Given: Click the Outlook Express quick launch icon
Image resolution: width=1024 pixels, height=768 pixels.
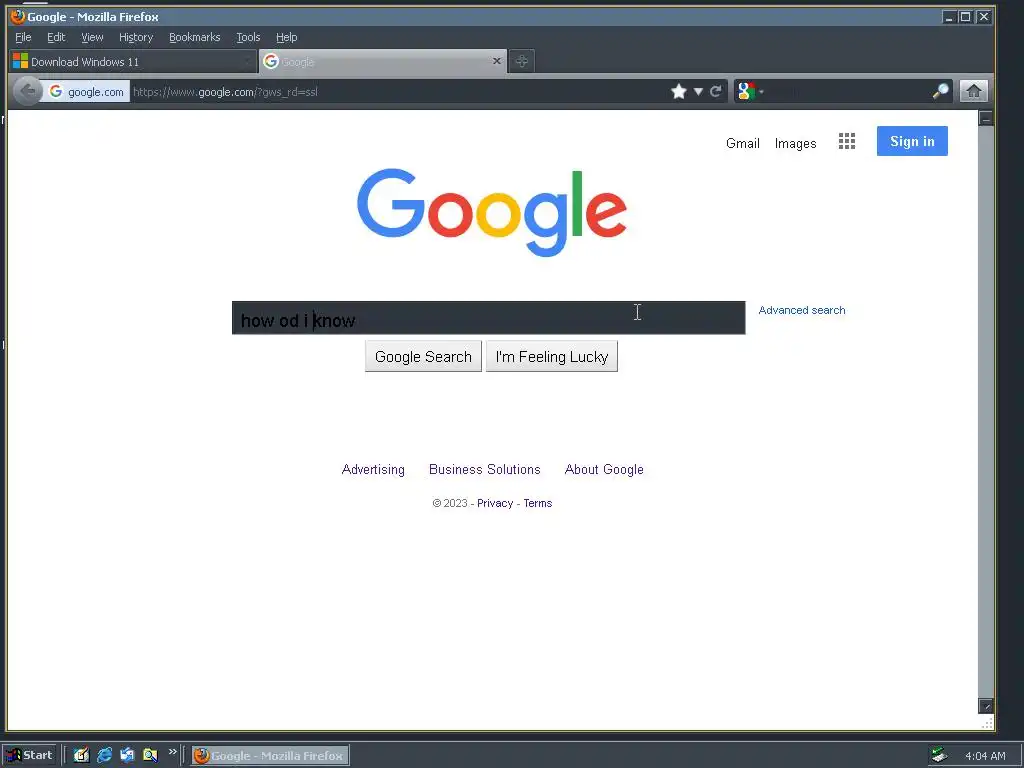Looking at the screenshot, I should (x=127, y=755).
